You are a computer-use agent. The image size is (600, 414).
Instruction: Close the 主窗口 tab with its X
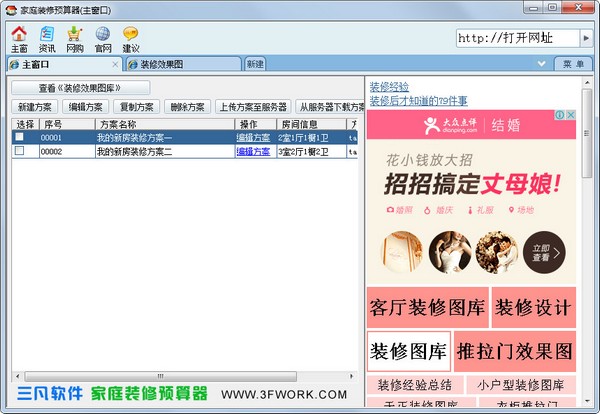[115, 65]
